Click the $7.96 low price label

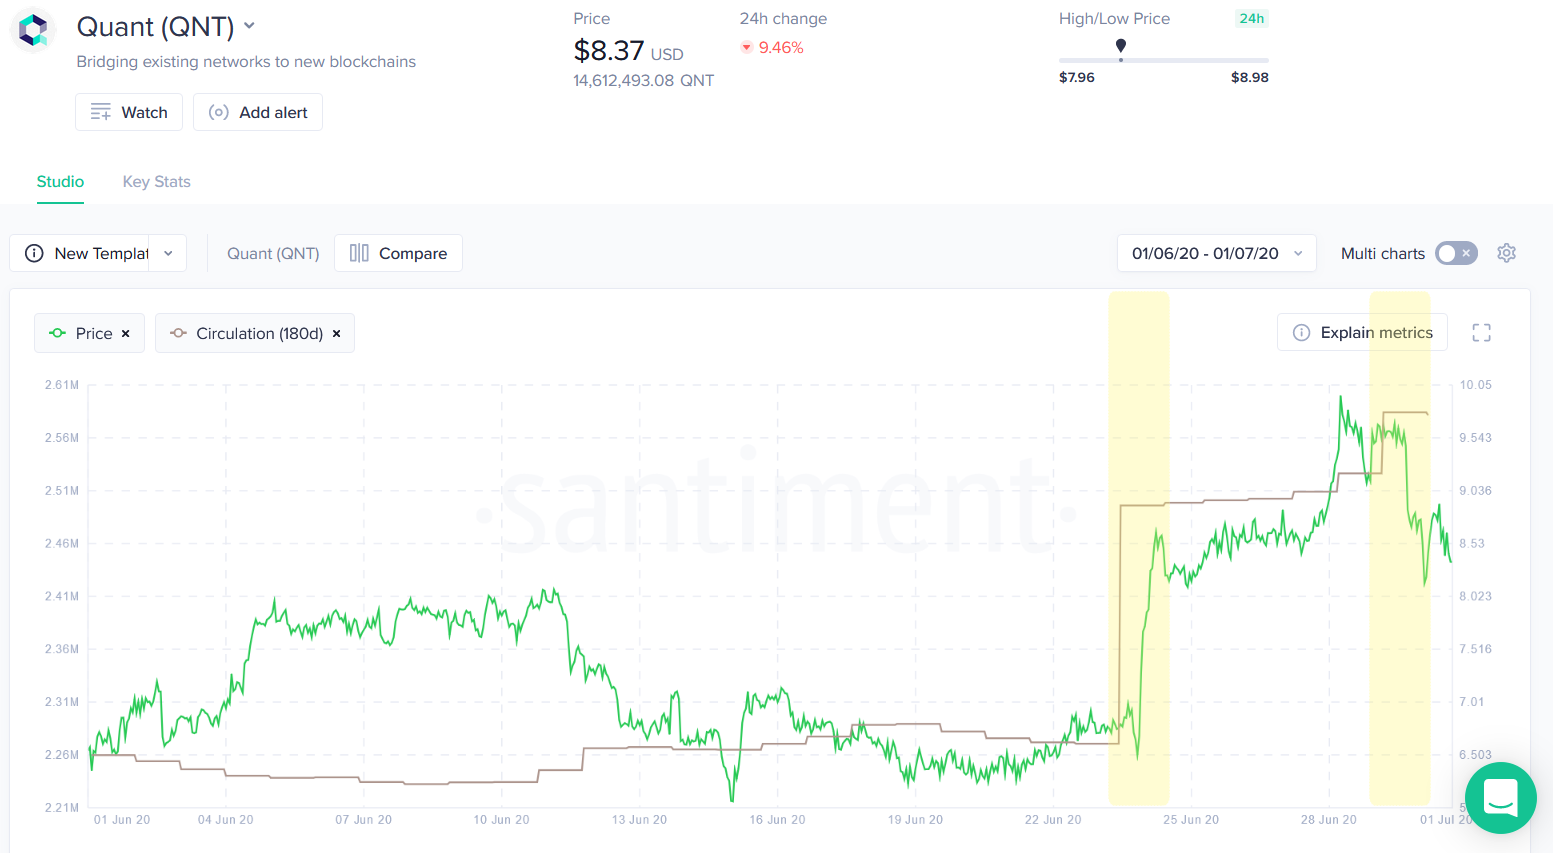click(1077, 77)
